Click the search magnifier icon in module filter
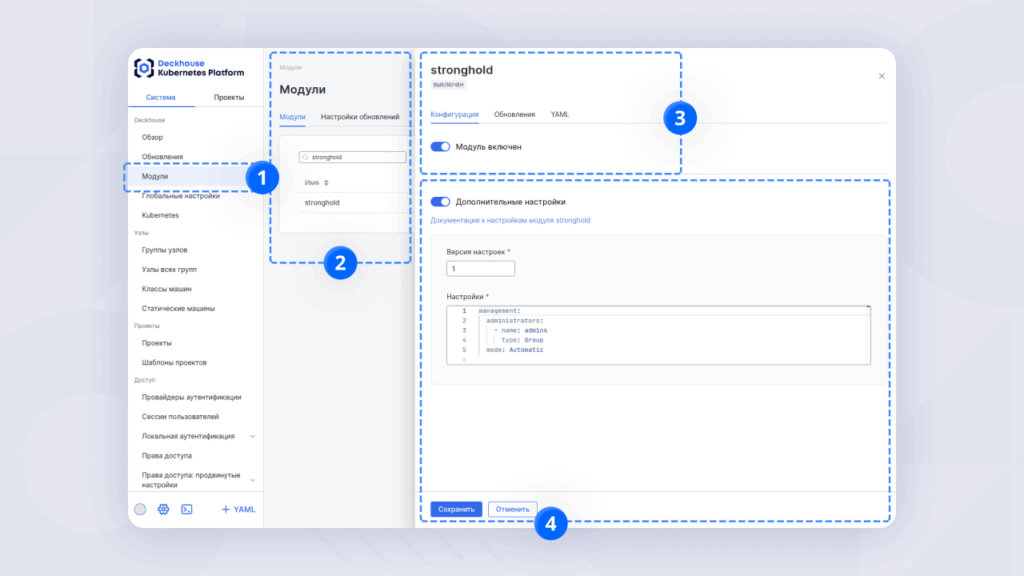Image resolution: width=1024 pixels, height=576 pixels. tap(306, 158)
